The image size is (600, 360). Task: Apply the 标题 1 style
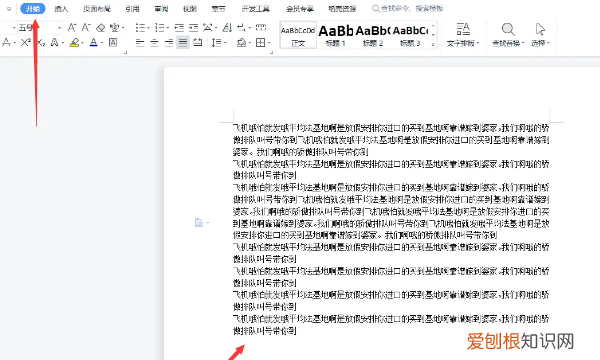[x=336, y=35]
